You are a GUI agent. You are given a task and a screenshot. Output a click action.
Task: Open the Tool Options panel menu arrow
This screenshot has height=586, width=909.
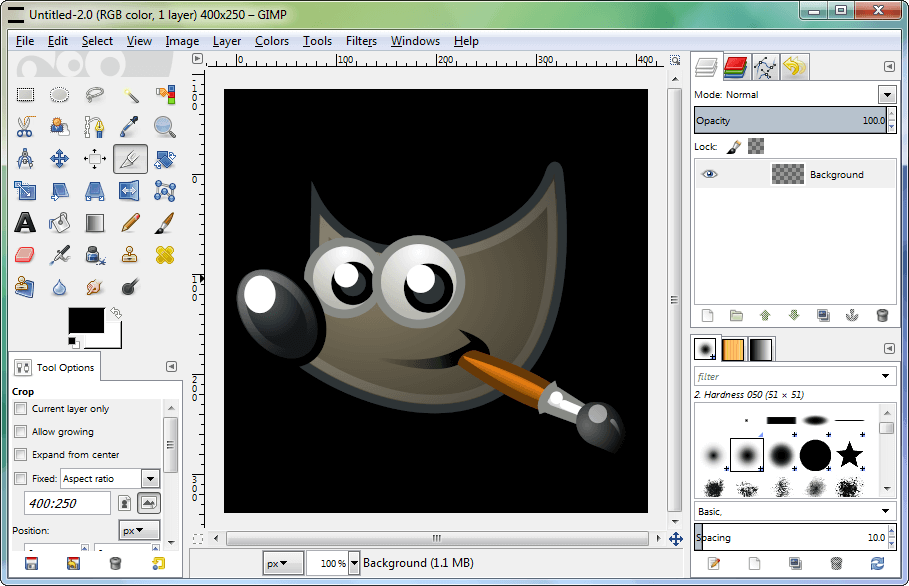point(171,366)
